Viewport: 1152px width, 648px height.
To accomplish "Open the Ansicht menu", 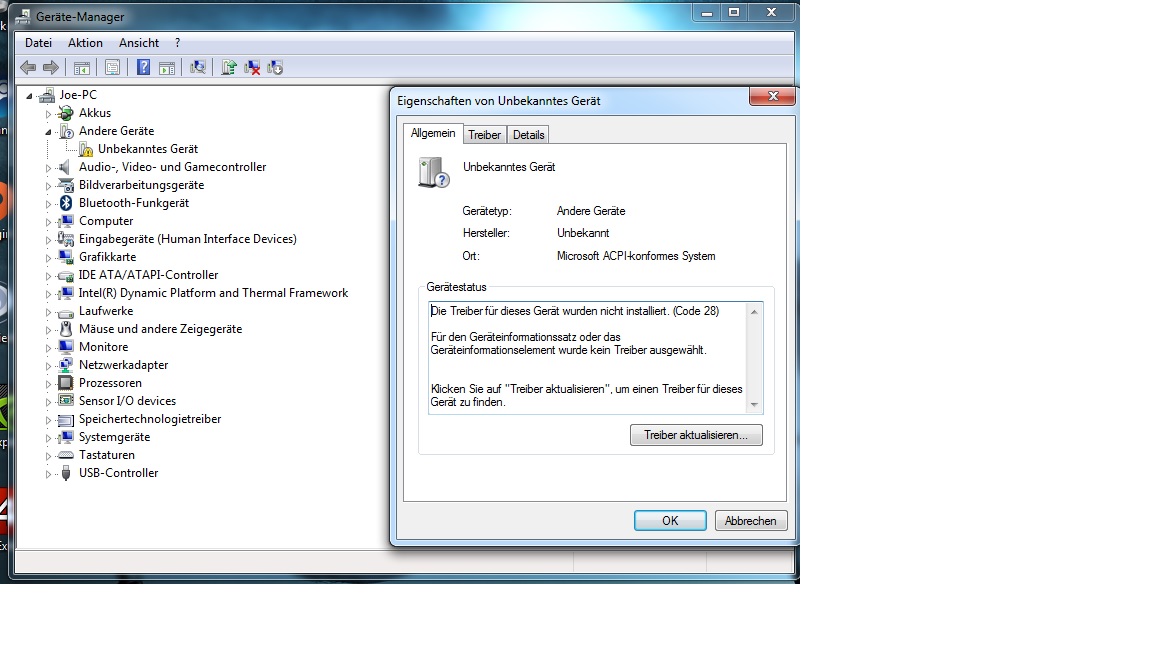I will tap(139, 43).
